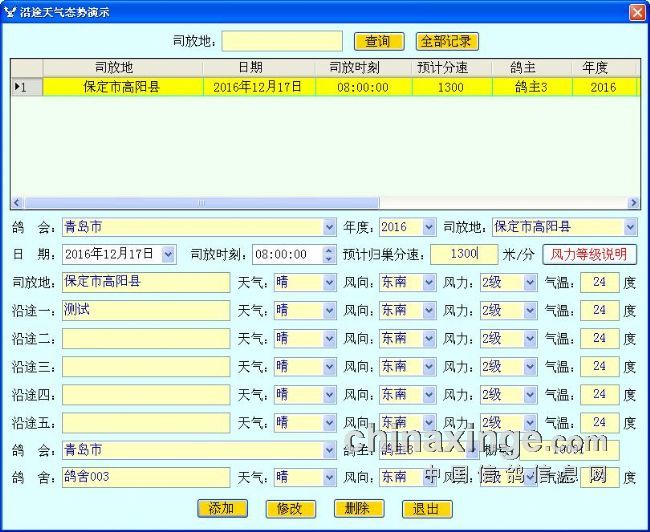Open the 风力 dropdown in 司放地 row
Image resolution: width=650 pixels, height=532 pixels.
point(530,283)
